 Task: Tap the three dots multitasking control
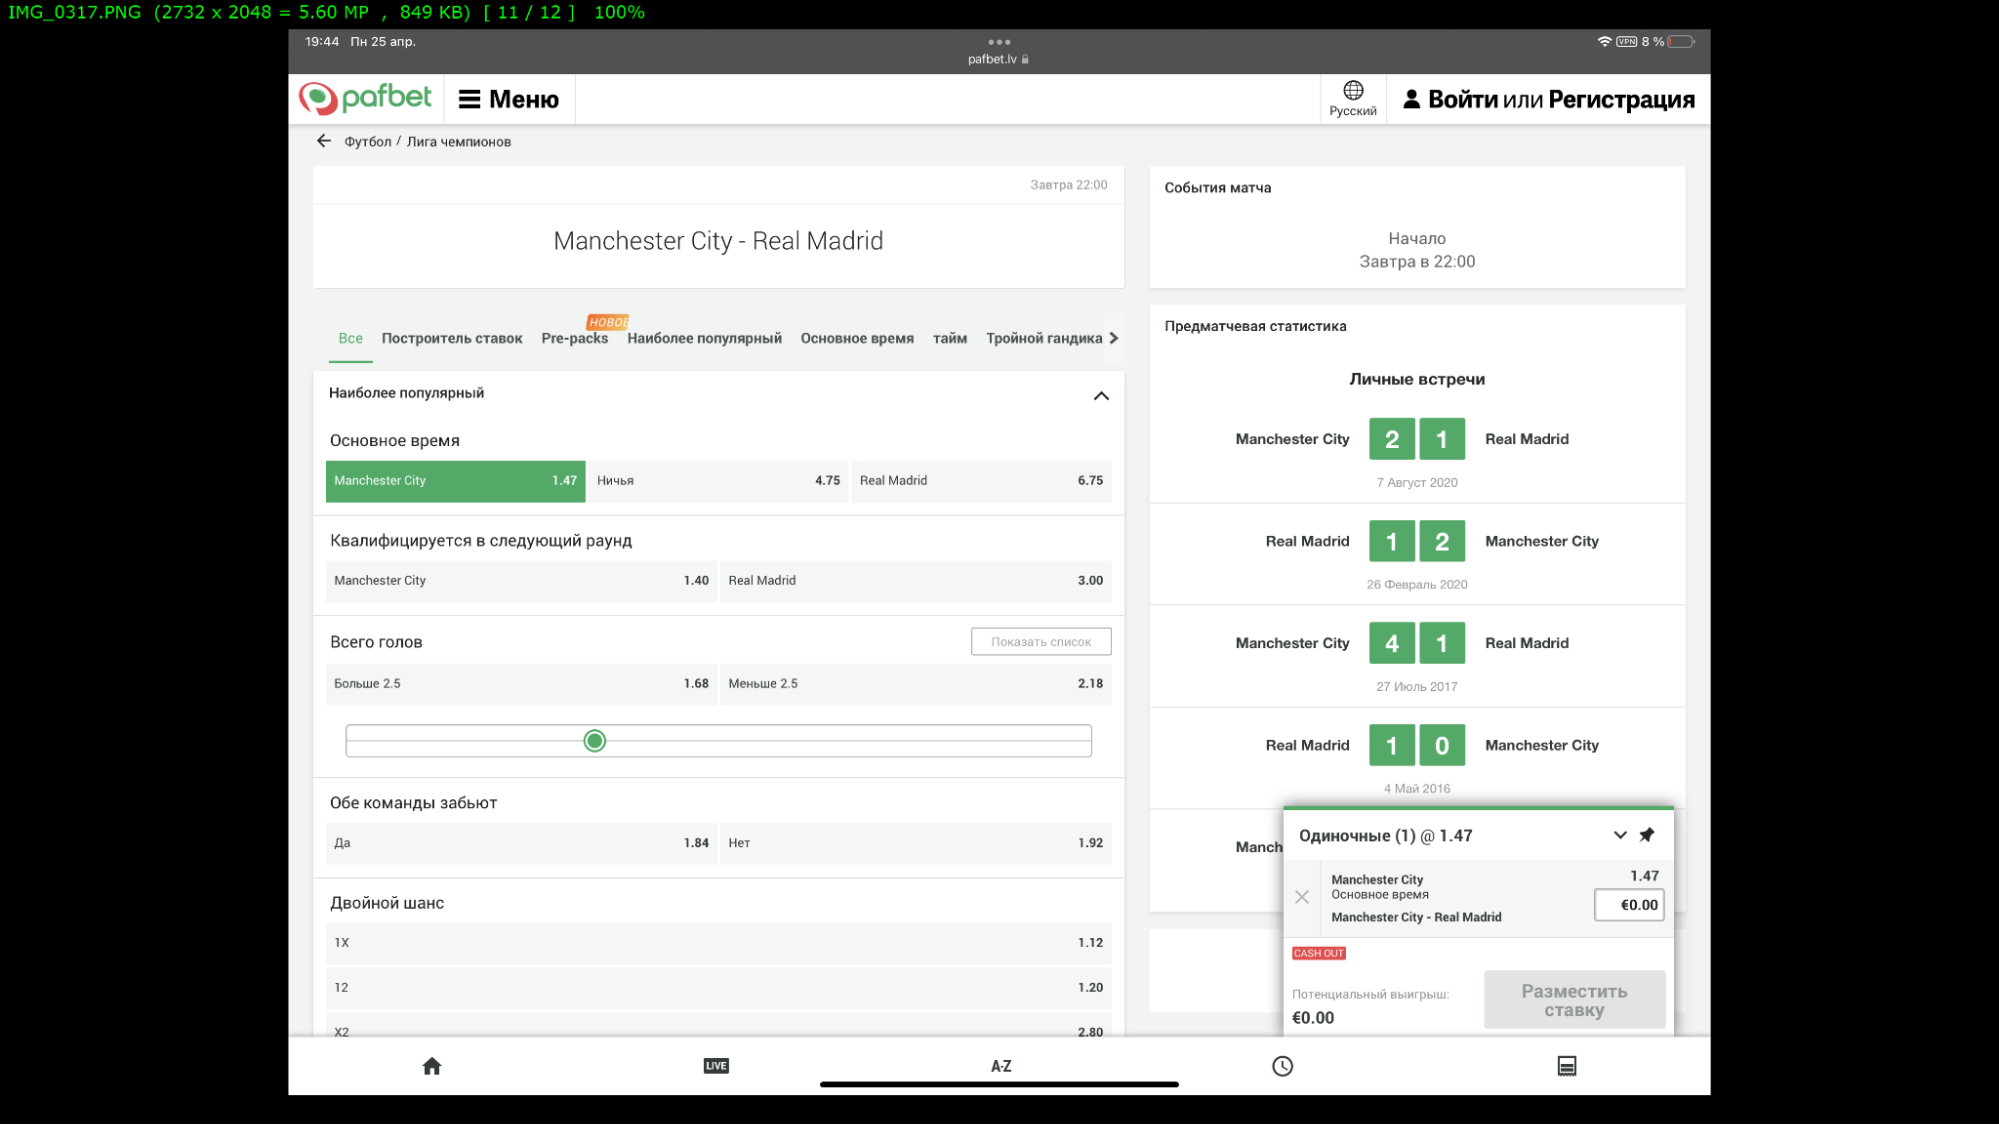pyautogui.click(x=999, y=42)
